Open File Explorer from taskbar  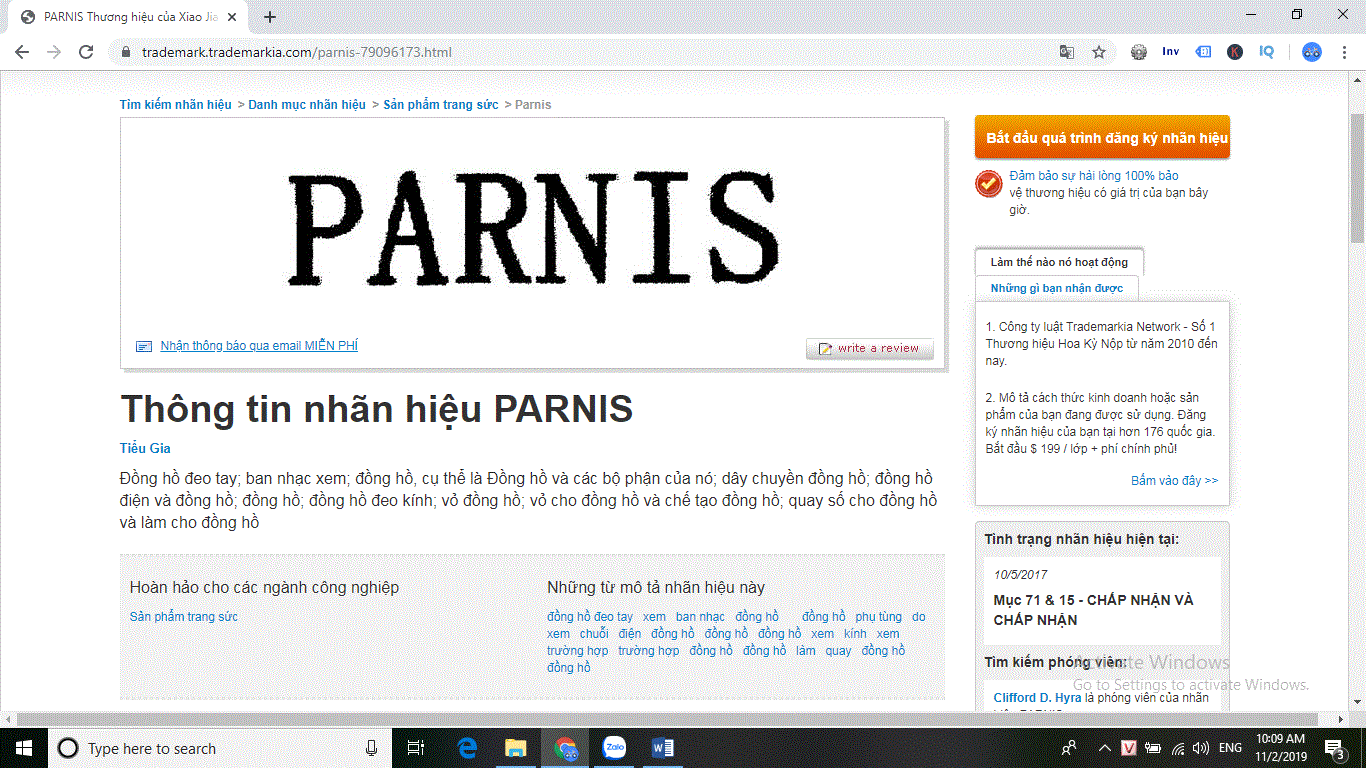pyautogui.click(x=515, y=748)
